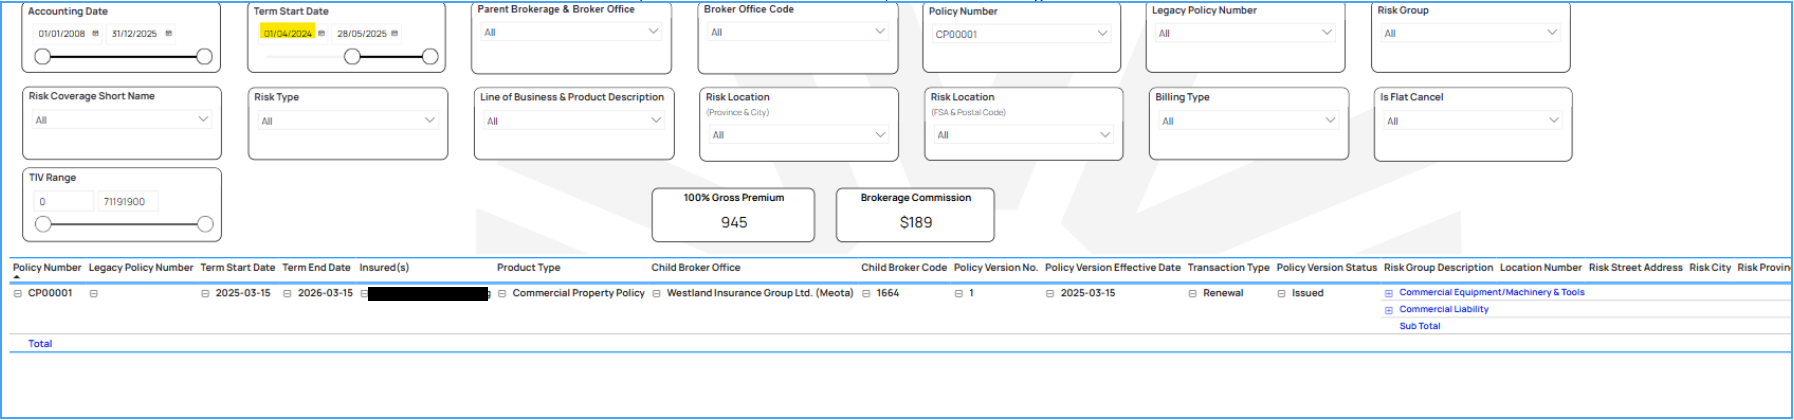Viewport: 1794px width, 420px height.
Task: Sort by Risk Street Address column header
Action: (1636, 267)
